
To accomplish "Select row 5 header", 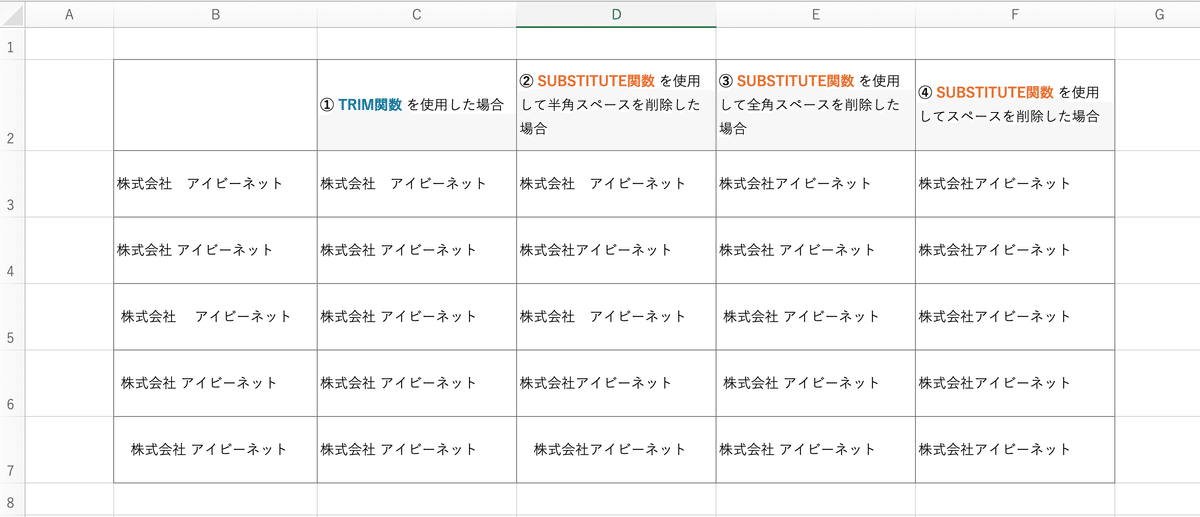I will point(12,317).
